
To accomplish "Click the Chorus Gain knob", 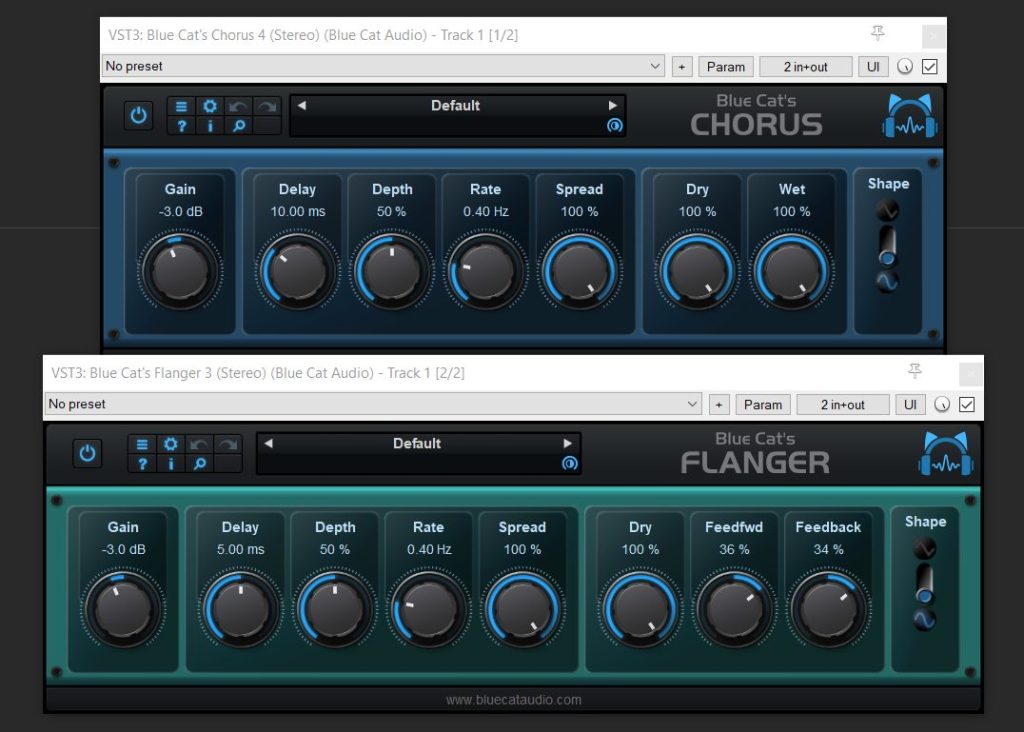I will click(x=180, y=271).
